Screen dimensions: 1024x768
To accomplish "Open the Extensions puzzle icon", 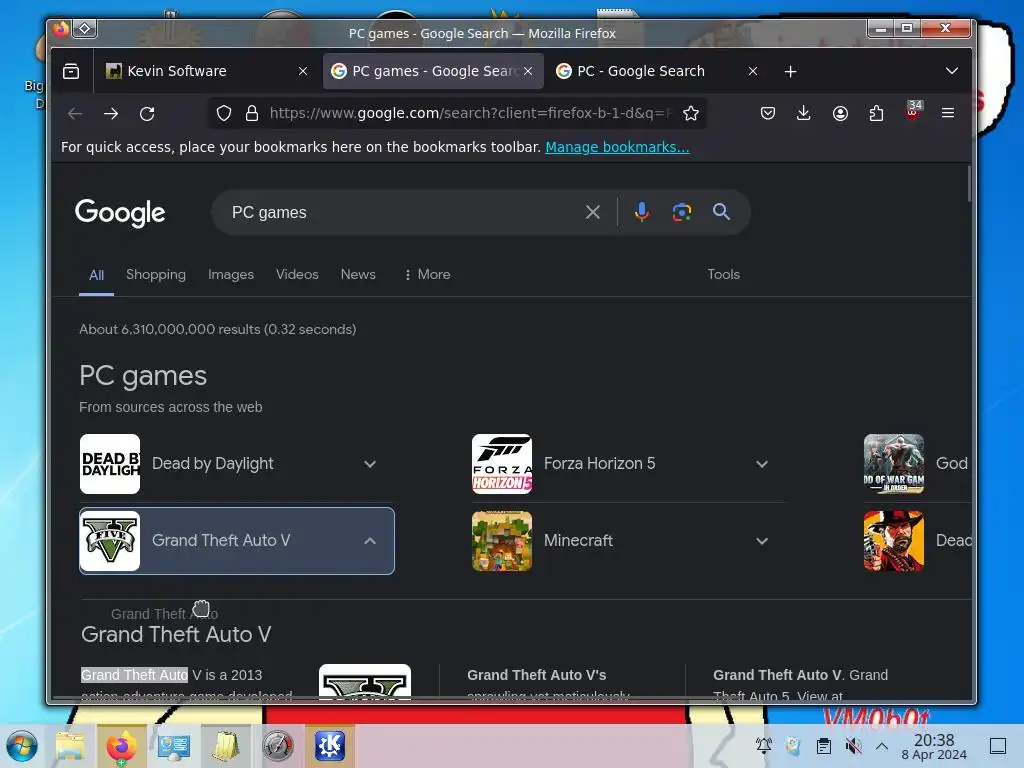I will click(876, 114).
